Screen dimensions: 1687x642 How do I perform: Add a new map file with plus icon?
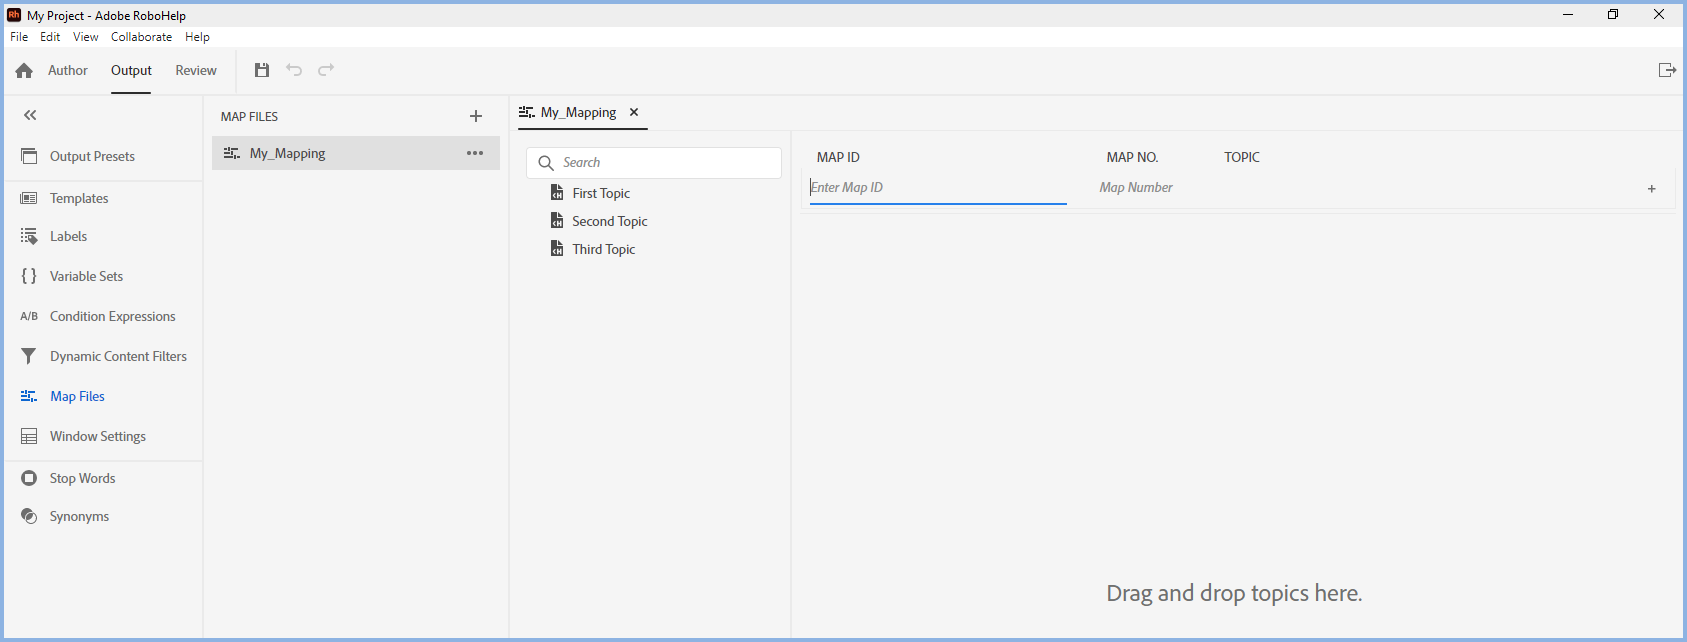tap(476, 116)
